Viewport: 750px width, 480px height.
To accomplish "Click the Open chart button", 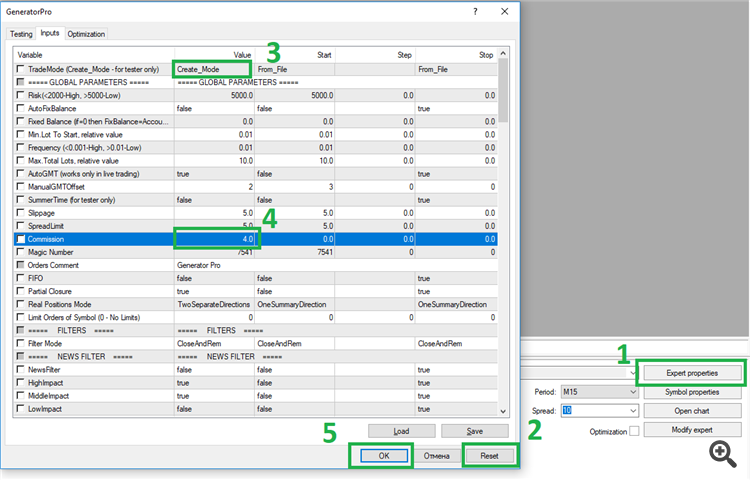I will [x=692, y=411].
